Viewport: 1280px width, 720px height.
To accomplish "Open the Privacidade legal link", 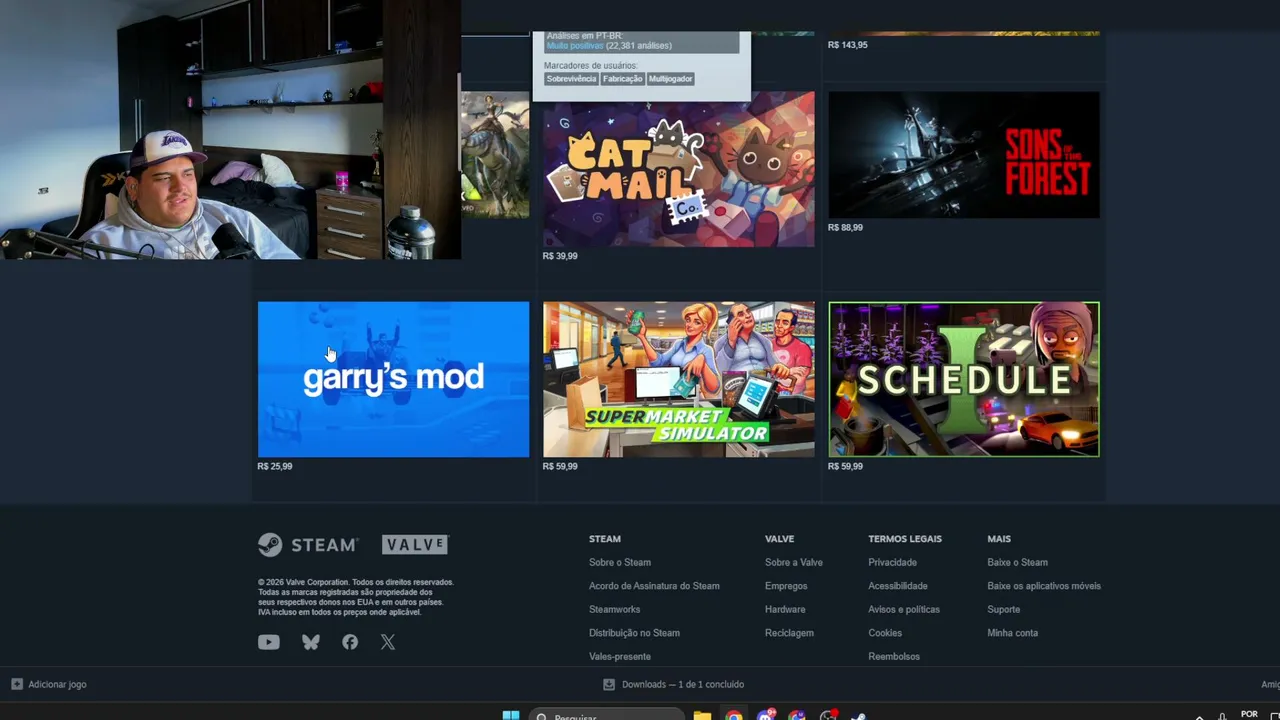I will pos(892,562).
